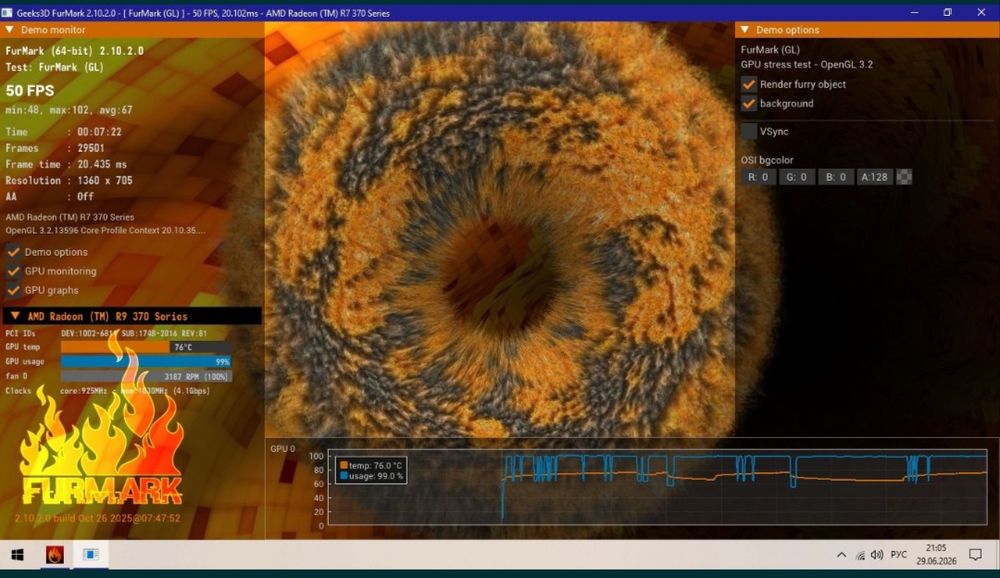Show hidden tray icons chevron

pos(841,555)
